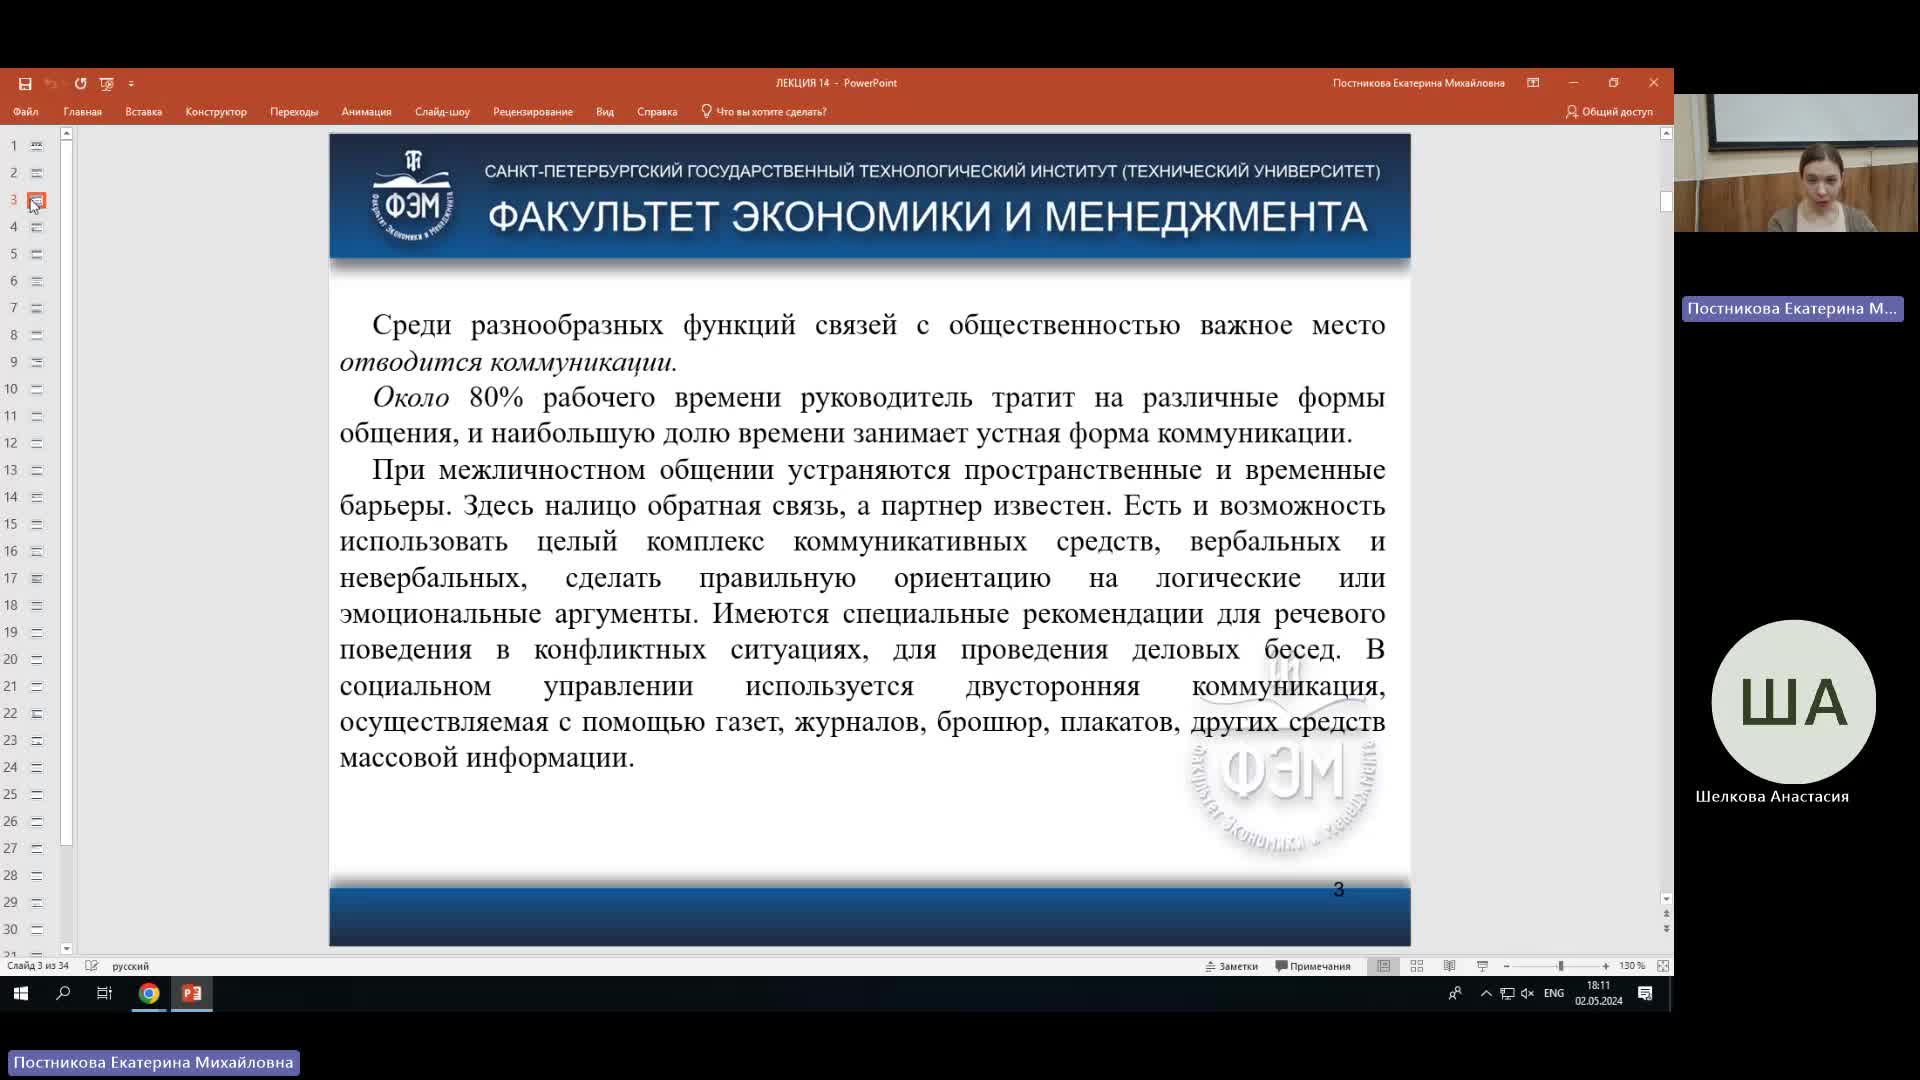Switch to Slide Sorter view icon
The image size is (1920, 1080).
tap(1417, 966)
